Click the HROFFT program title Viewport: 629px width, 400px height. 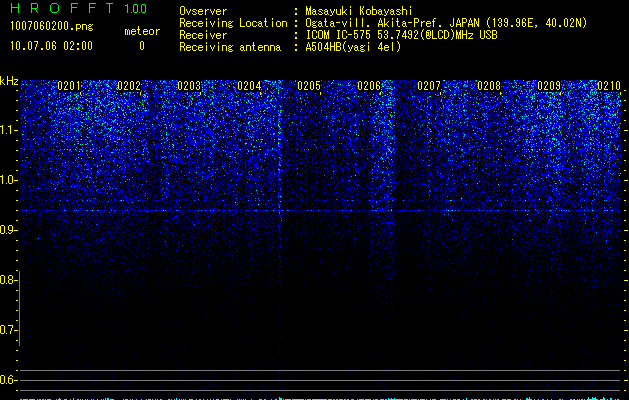pyautogui.click(x=62, y=8)
